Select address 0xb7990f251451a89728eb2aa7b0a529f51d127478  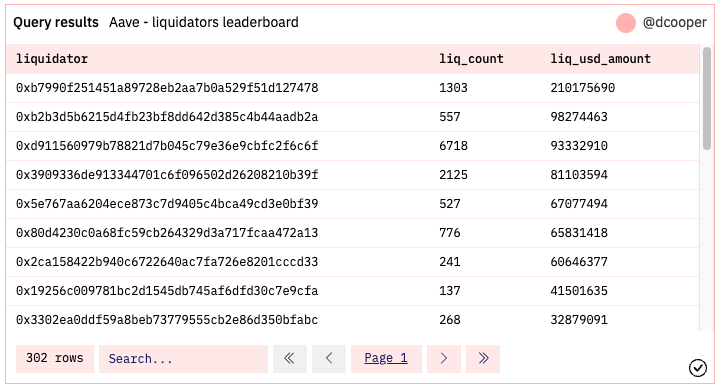pos(167,88)
